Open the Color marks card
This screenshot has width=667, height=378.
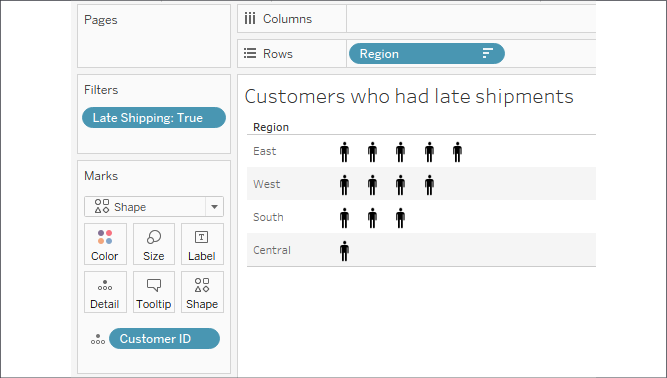click(105, 244)
